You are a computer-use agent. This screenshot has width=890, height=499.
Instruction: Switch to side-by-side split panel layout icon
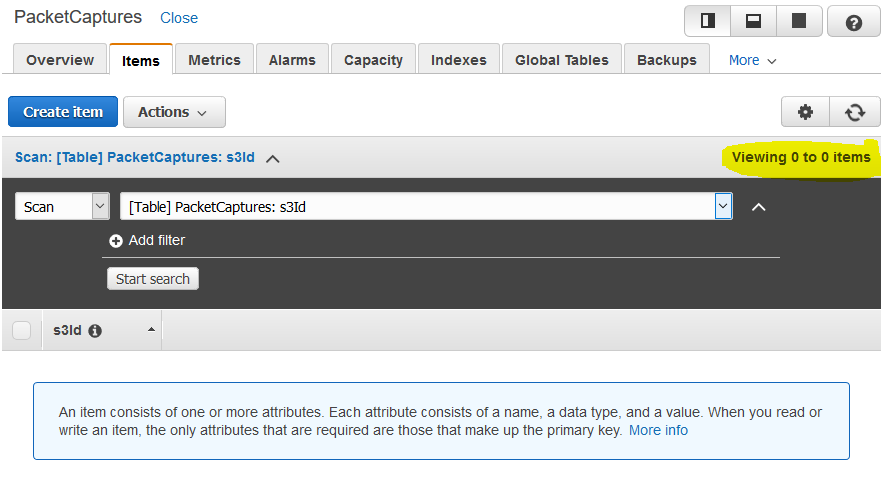coord(707,22)
